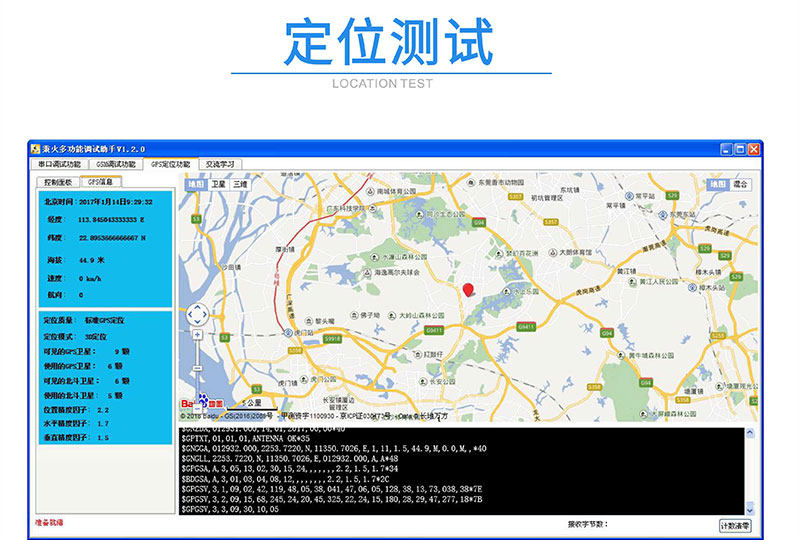Image resolution: width=800 pixels, height=540 pixels.
Task: Switch the map to 三维 3D view
Action: [x=240, y=184]
